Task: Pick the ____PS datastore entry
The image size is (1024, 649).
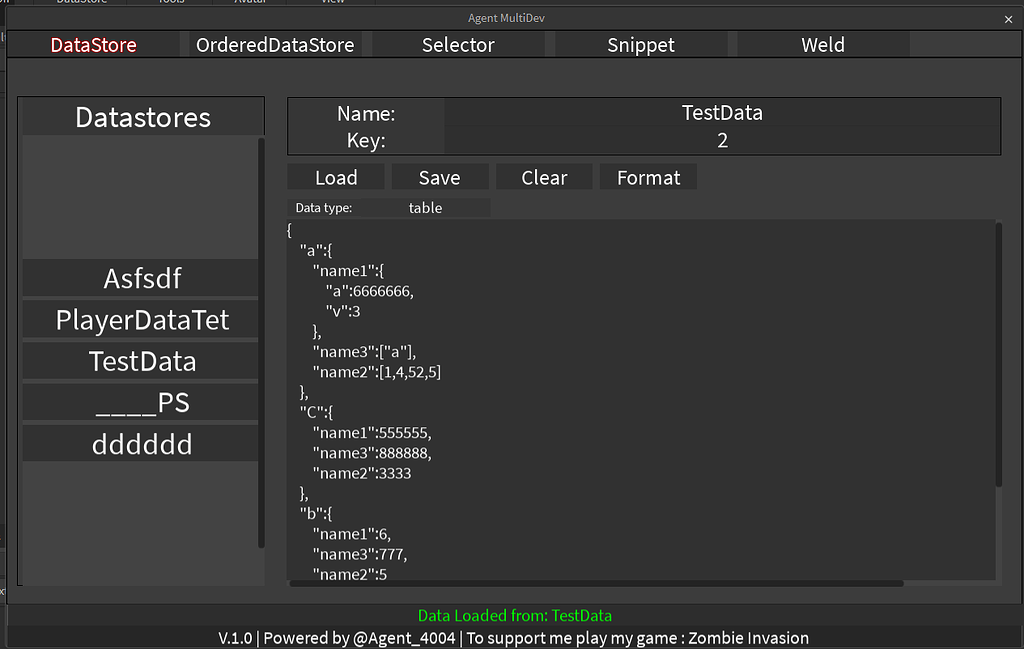Action: click(x=142, y=403)
